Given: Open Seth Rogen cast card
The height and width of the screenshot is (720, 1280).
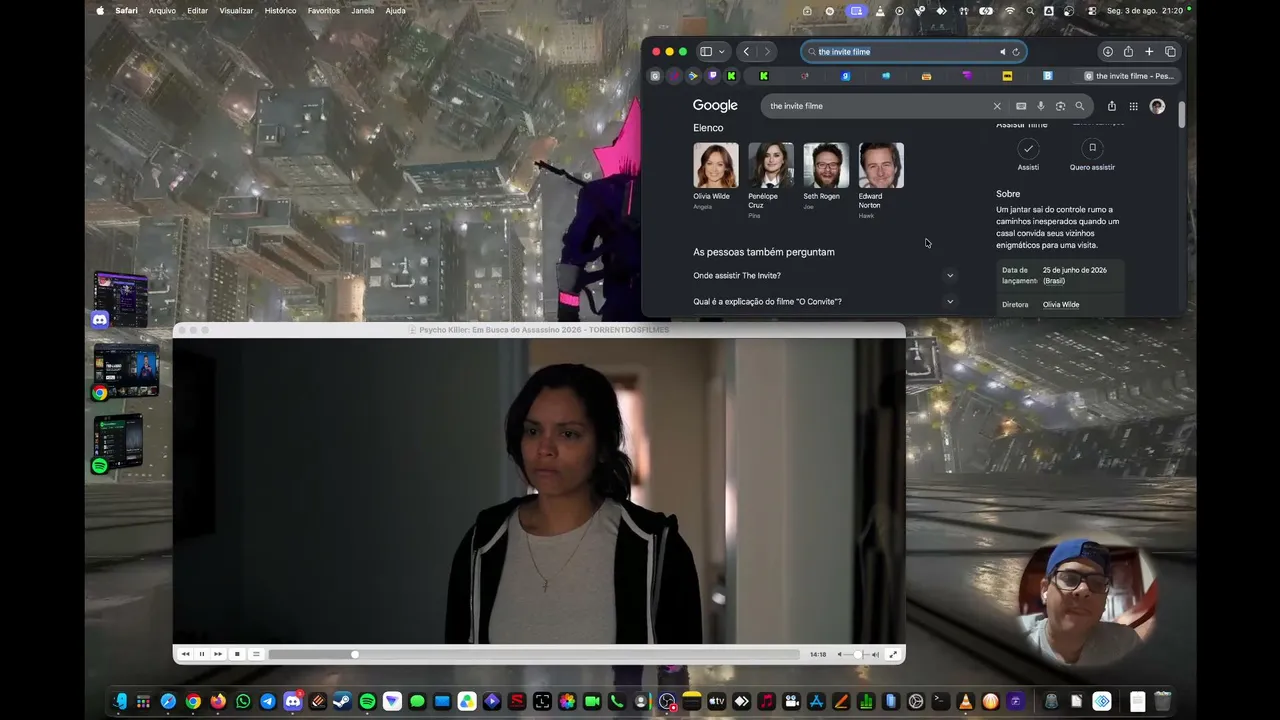Looking at the screenshot, I should click(x=826, y=176).
